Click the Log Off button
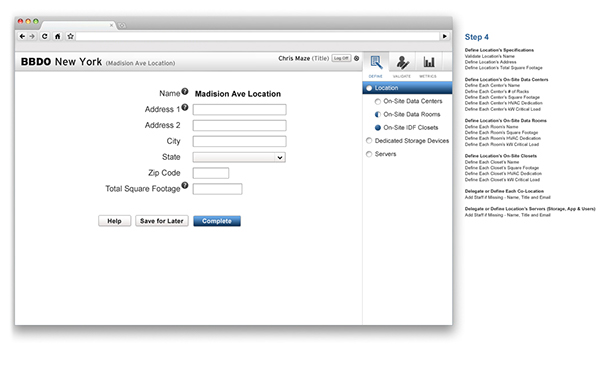This screenshot has width=600, height=388. (x=341, y=58)
